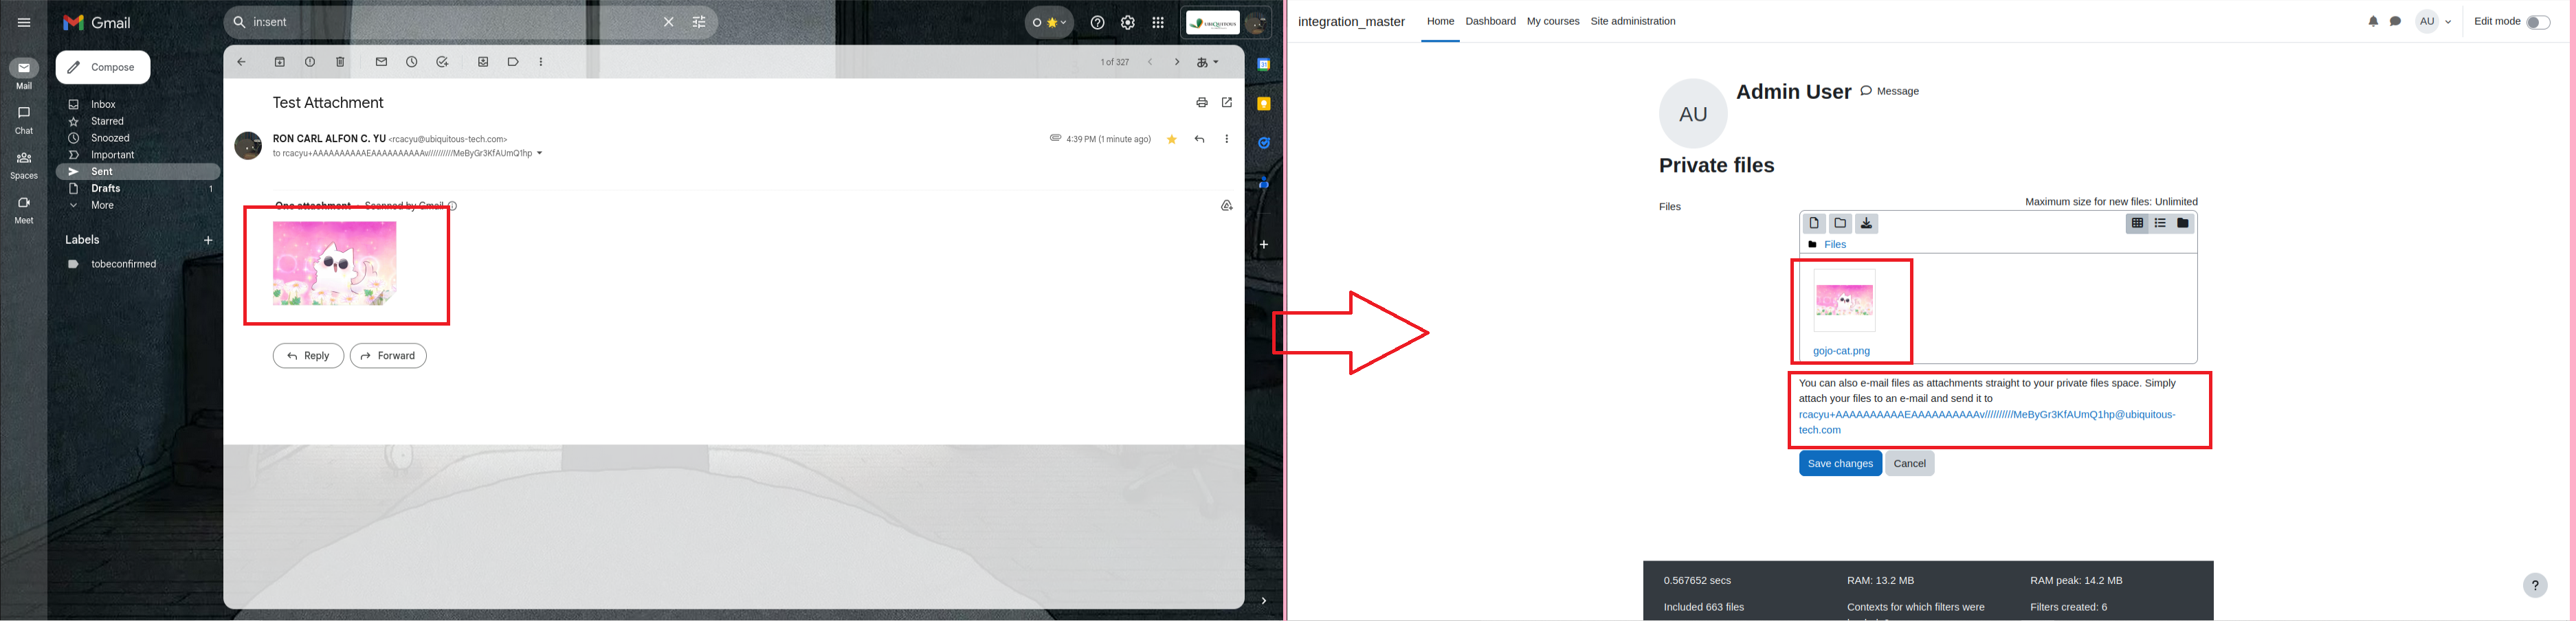Collapse the Gmail side panel chevron
The width and height of the screenshot is (2576, 621).
pos(1264,601)
